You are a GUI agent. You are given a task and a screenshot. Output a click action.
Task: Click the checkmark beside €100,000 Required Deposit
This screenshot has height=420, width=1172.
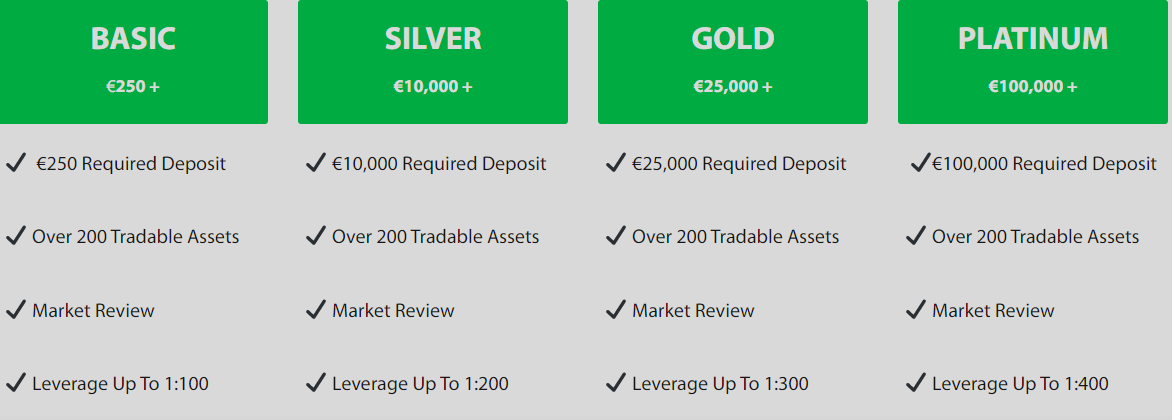tap(920, 162)
